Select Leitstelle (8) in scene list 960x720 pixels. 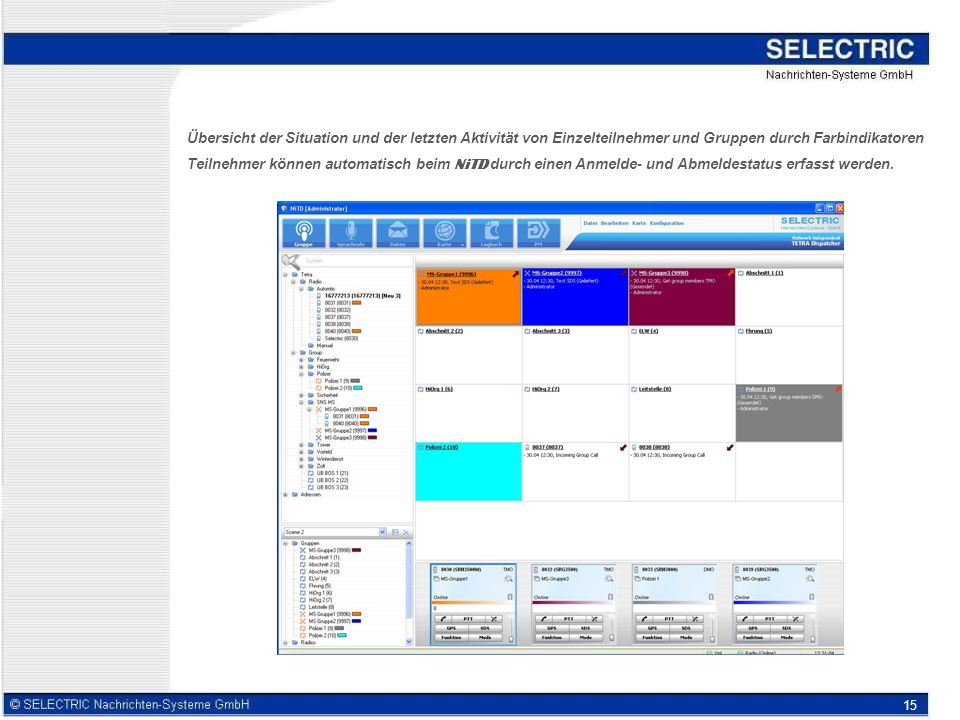pos(321,607)
